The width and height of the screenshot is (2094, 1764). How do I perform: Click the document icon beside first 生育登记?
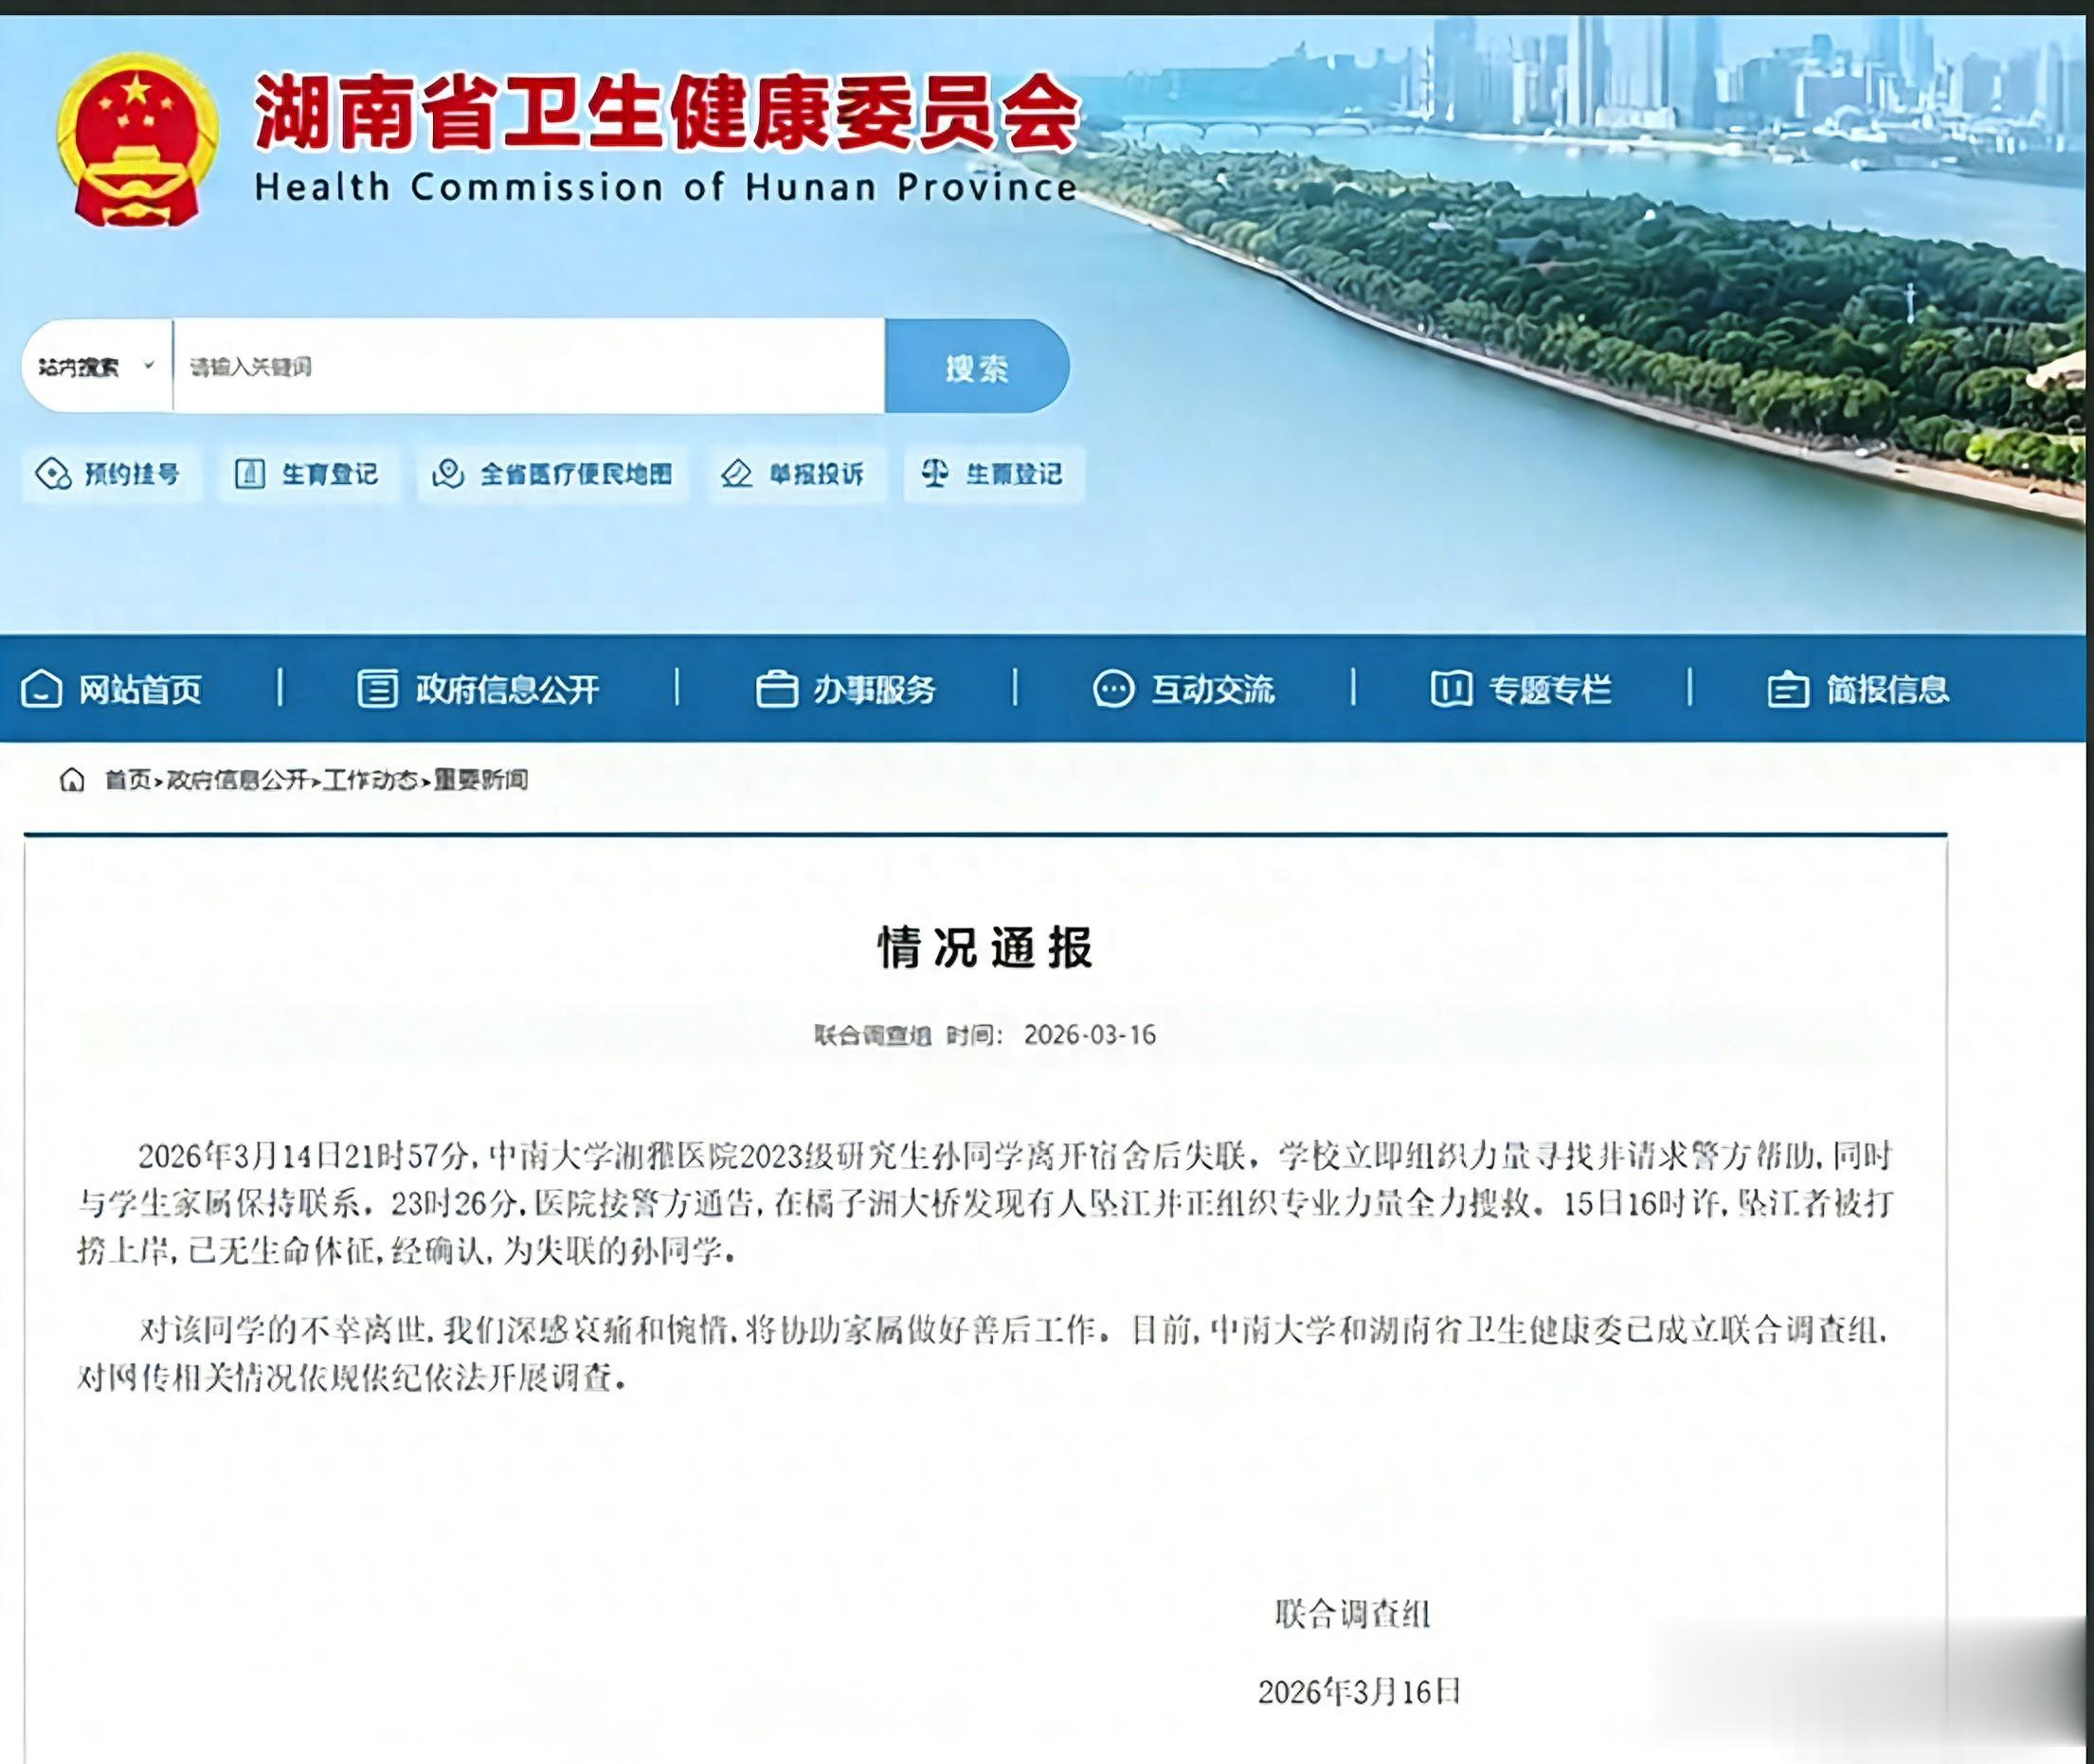249,473
